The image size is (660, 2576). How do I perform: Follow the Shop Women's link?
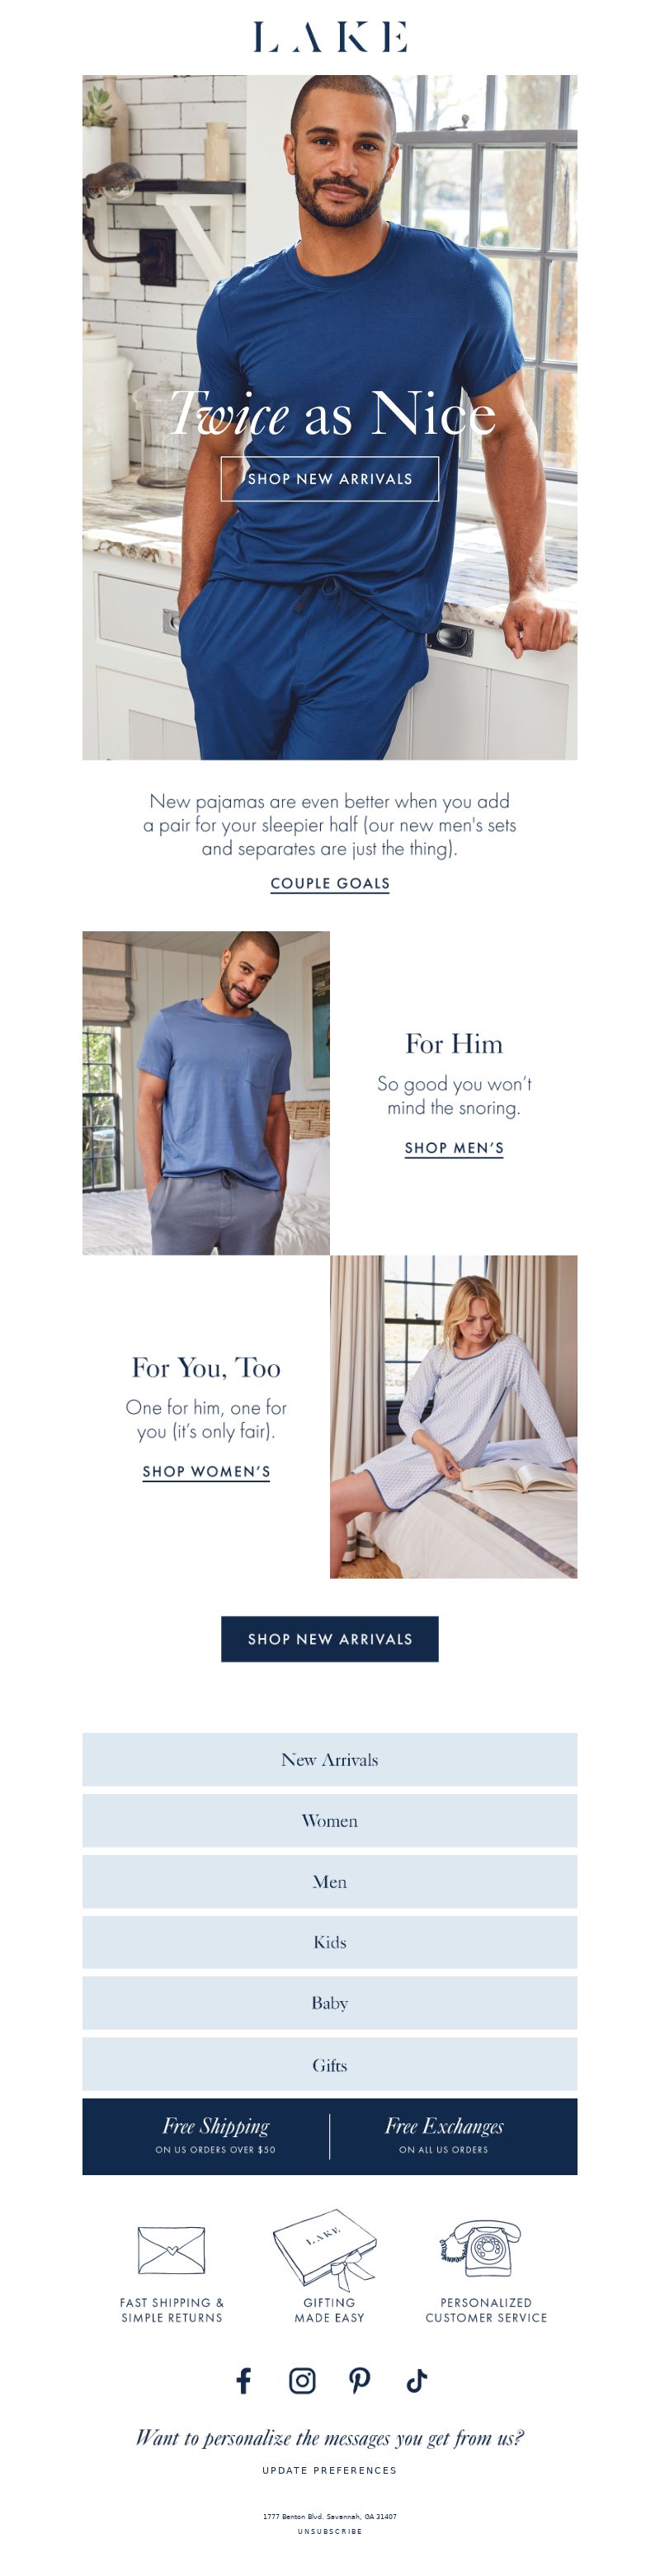click(206, 1472)
